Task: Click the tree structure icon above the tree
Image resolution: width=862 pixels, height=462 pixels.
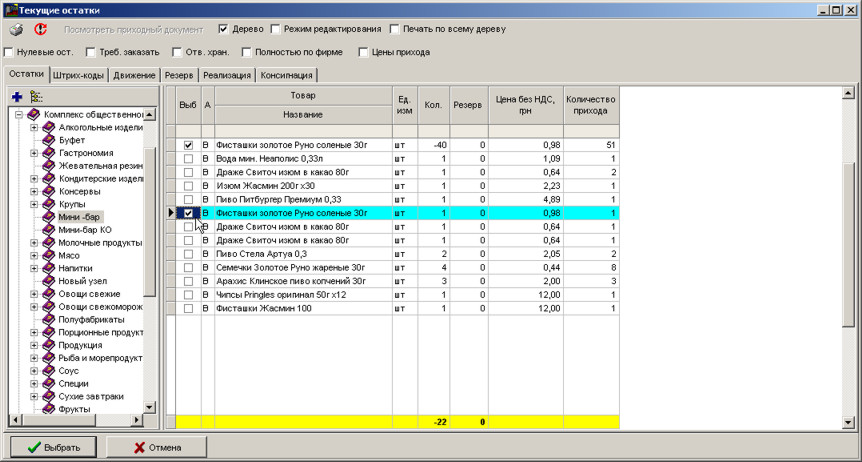Action: click(37, 97)
